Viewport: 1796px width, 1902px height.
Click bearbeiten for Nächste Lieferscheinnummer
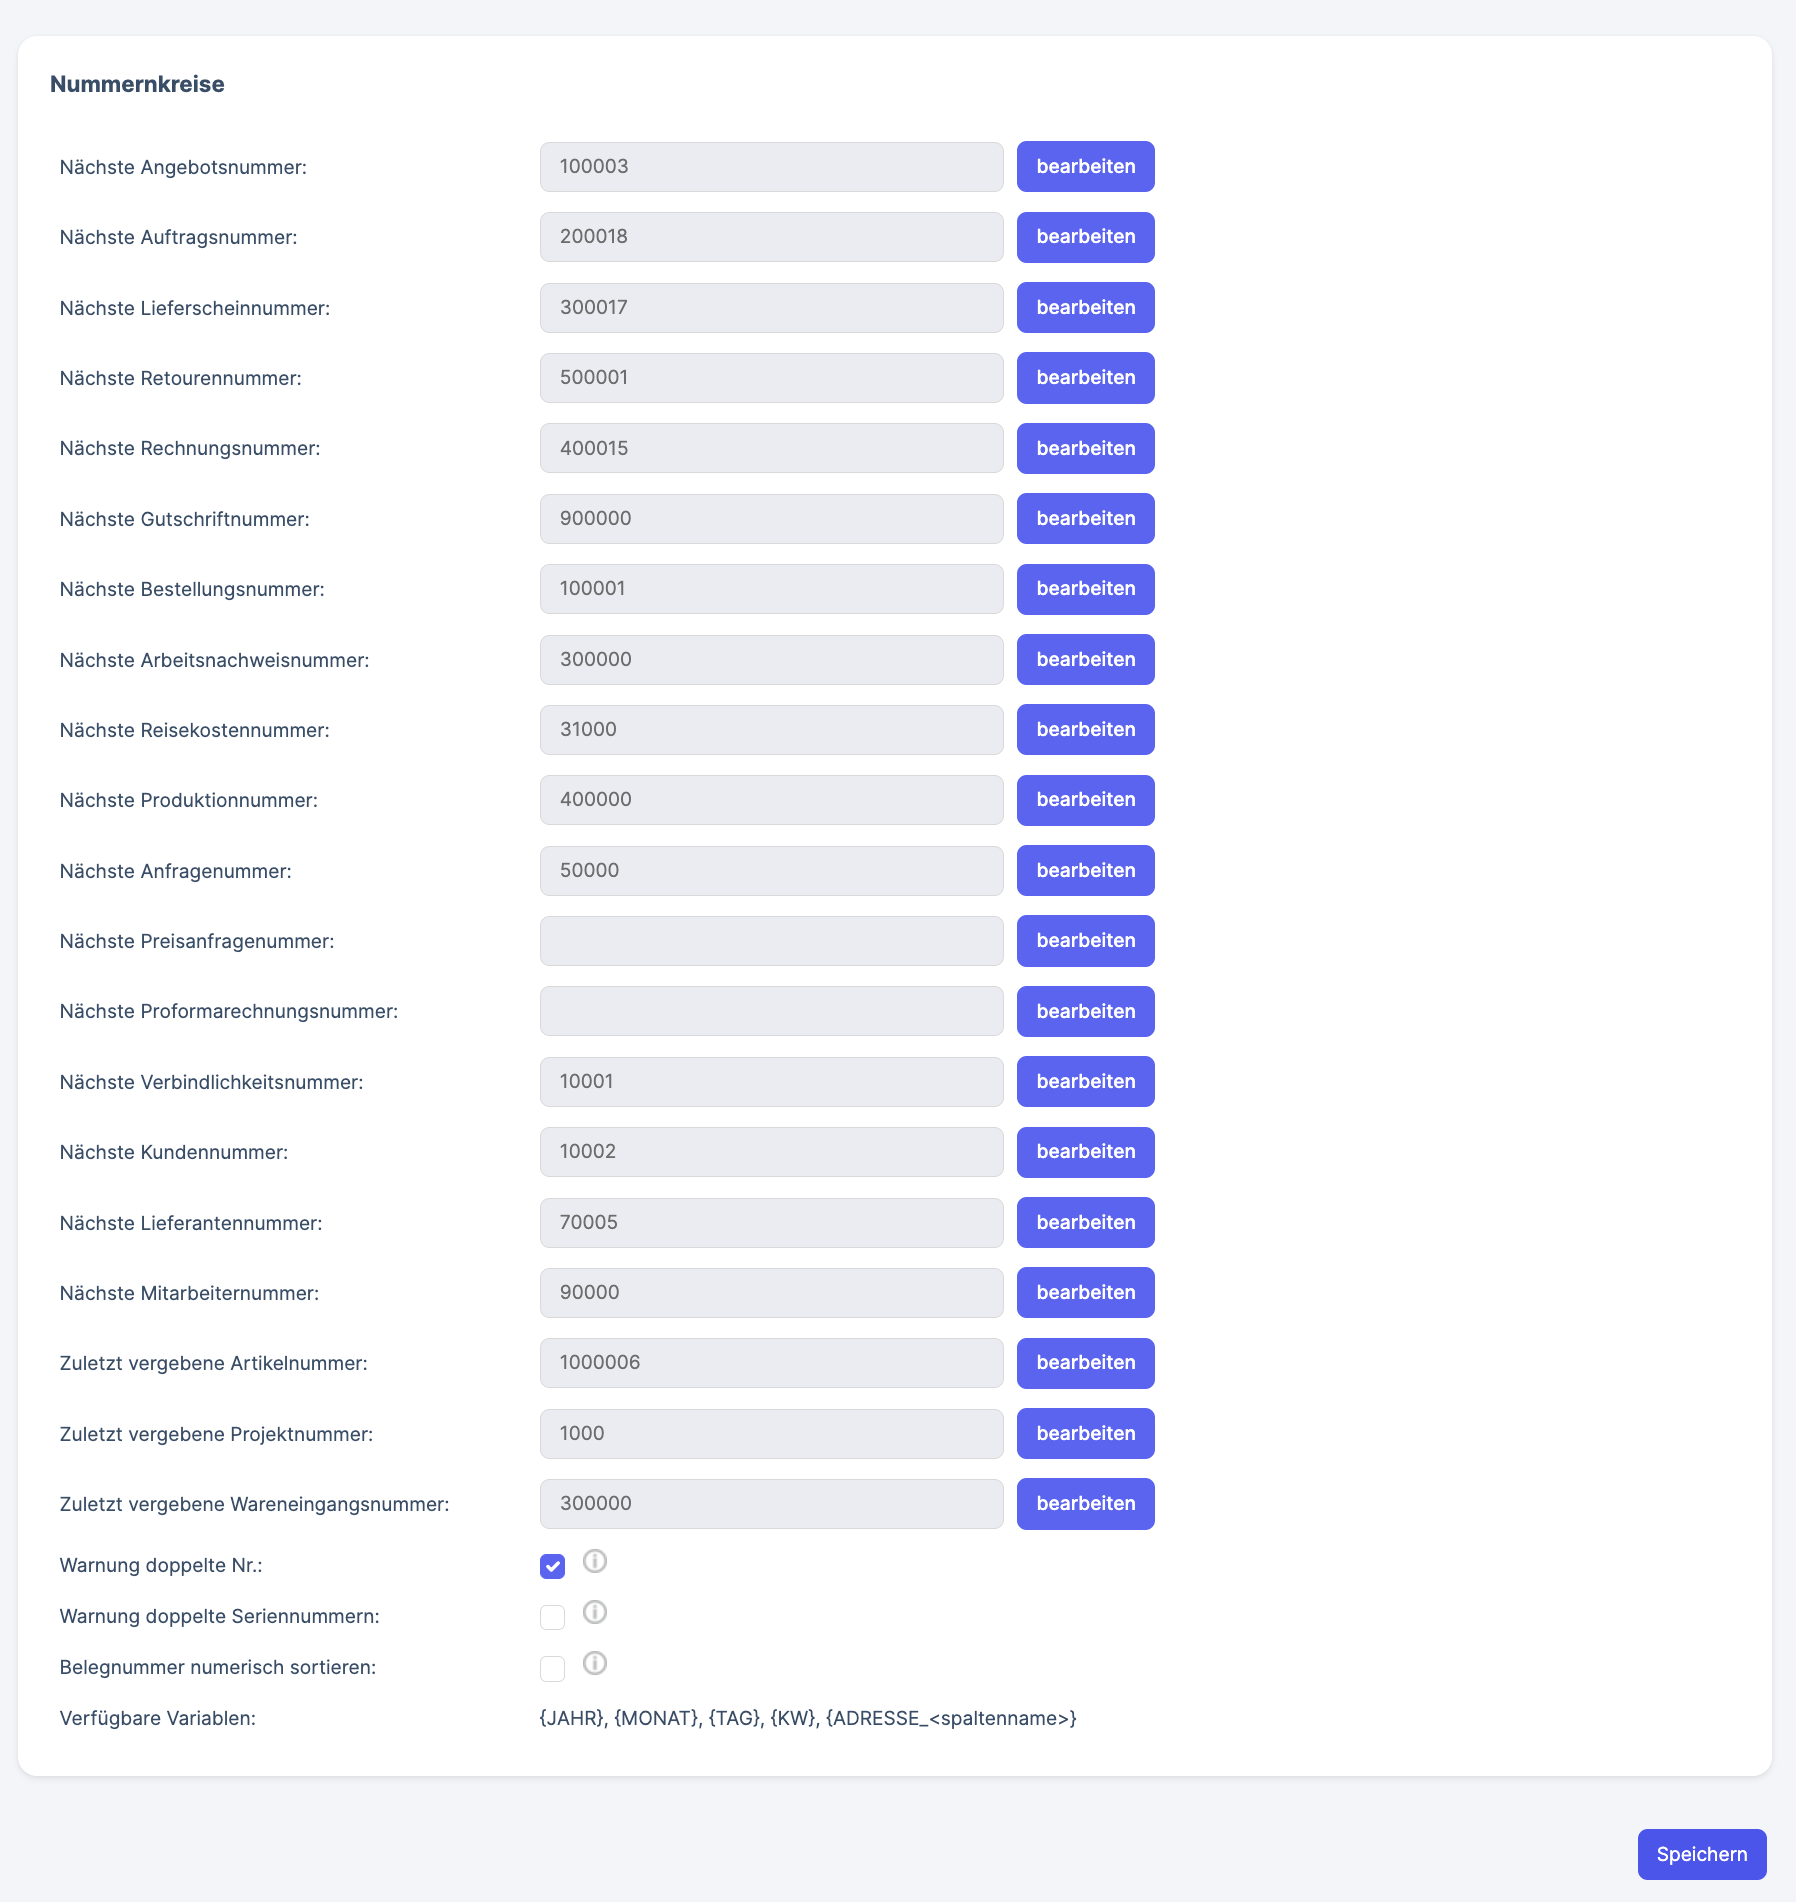point(1085,308)
